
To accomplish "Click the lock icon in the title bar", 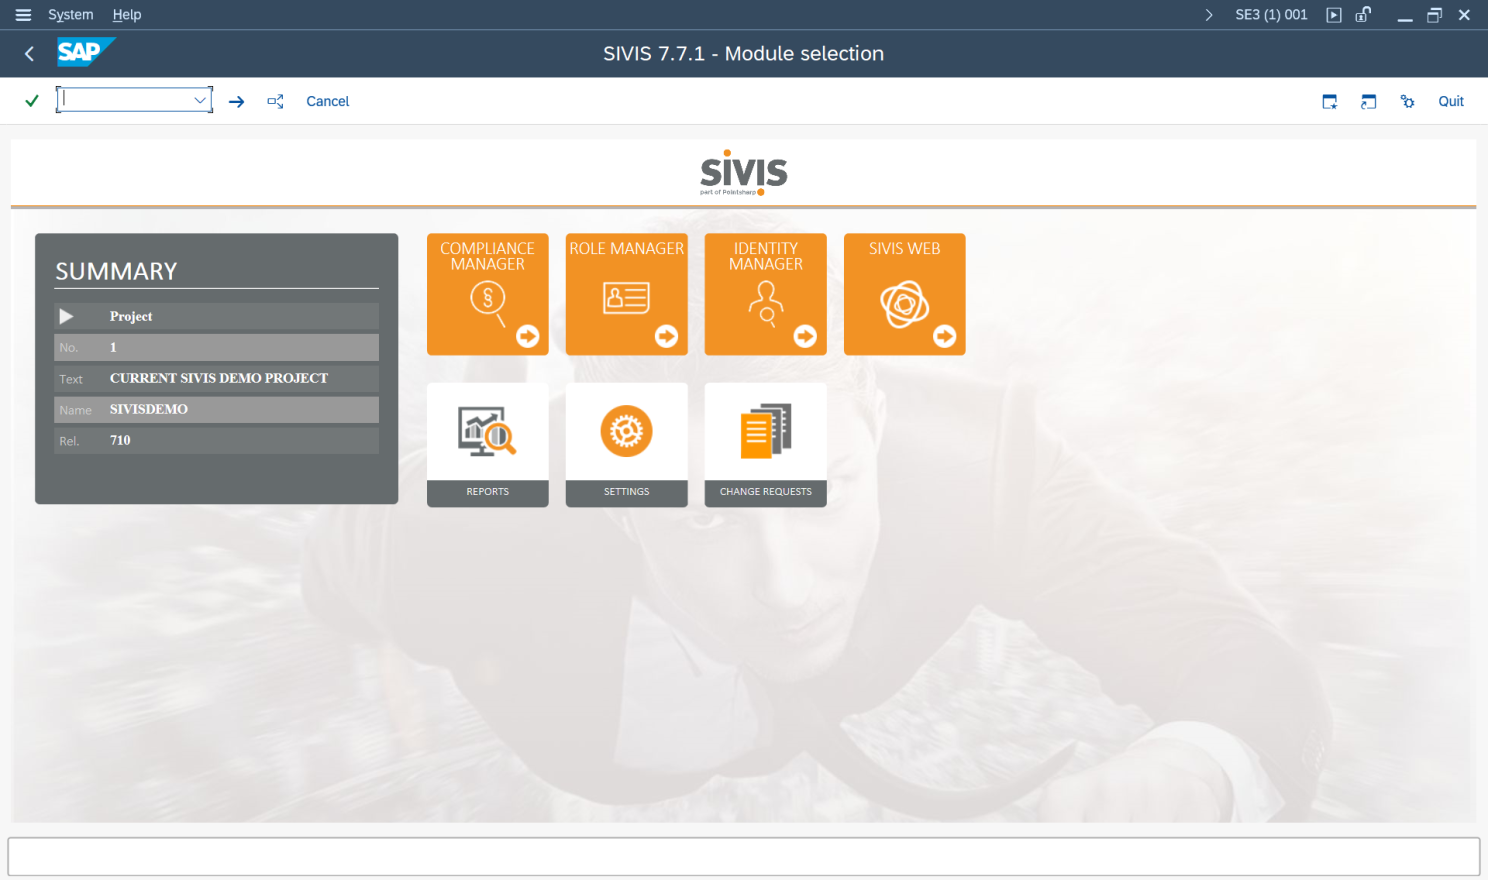I will 1363,15.
